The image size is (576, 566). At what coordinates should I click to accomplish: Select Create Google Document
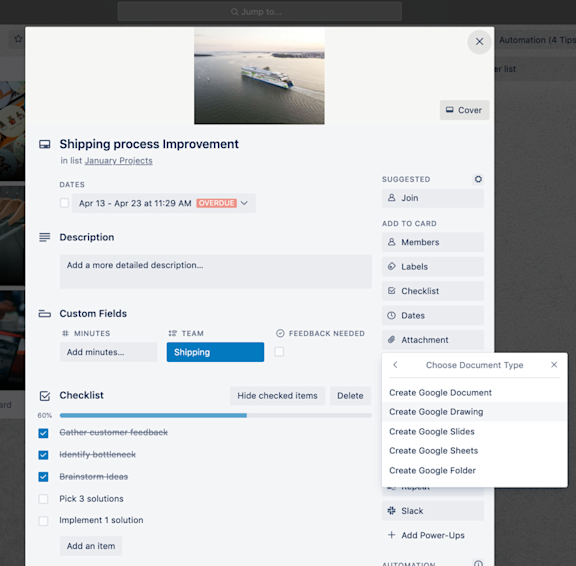(475, 393)
